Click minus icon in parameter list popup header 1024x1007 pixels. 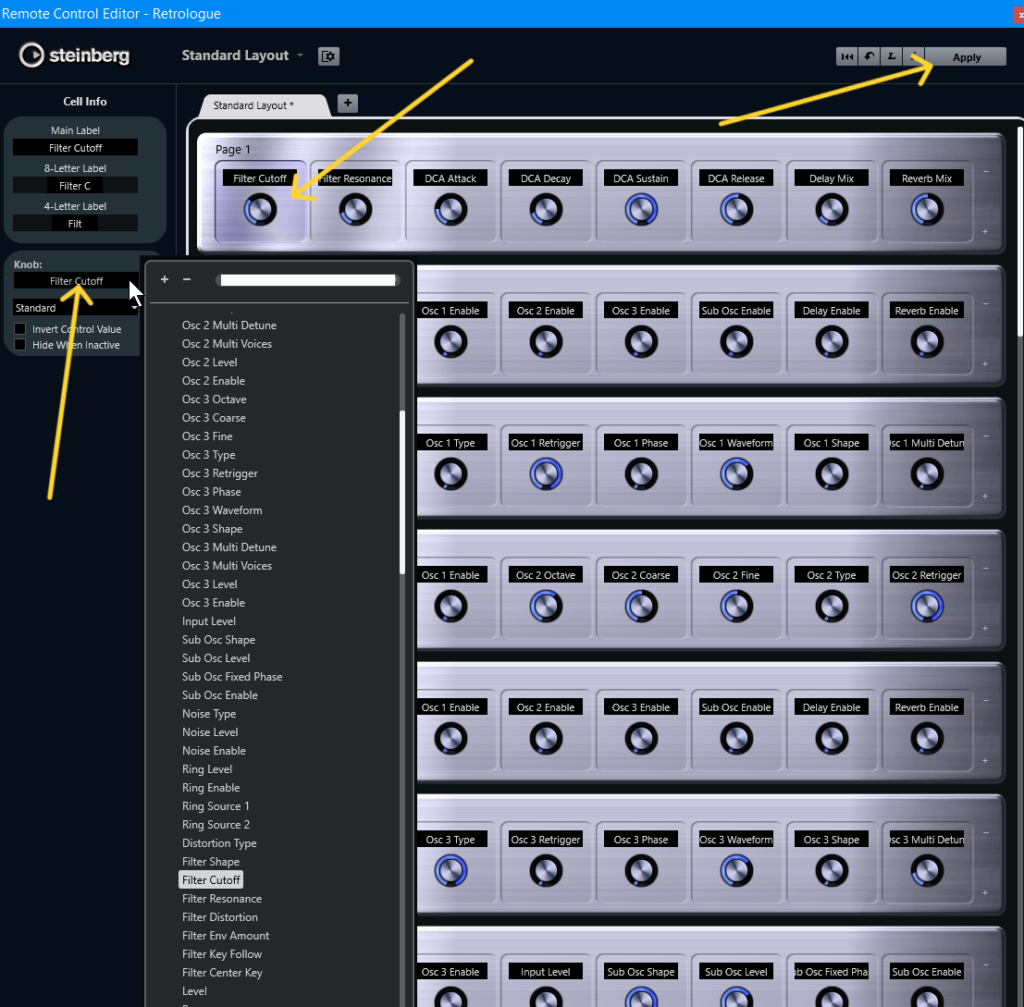pos(187,280)
